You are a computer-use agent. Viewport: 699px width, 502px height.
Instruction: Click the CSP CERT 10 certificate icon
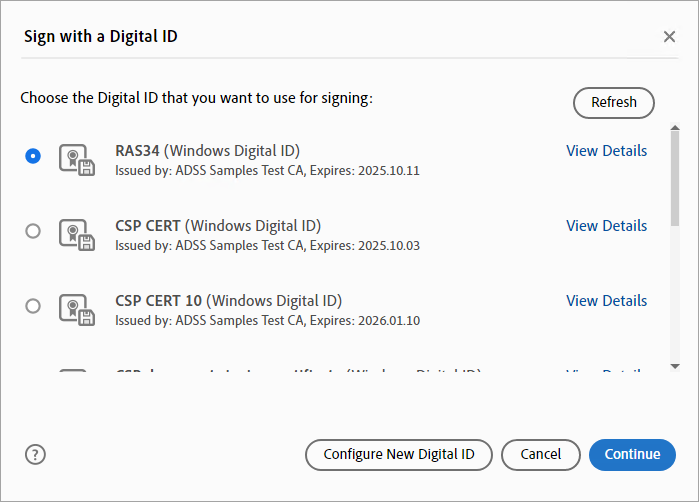77,308
